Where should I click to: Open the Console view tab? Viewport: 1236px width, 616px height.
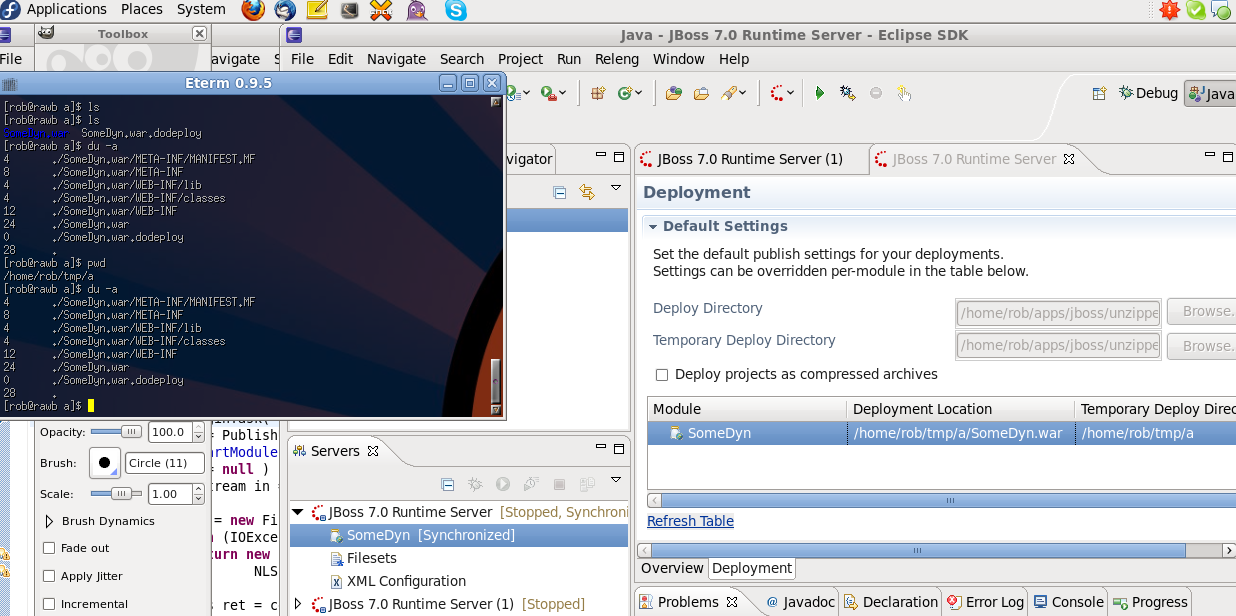tap(1068, 602)
